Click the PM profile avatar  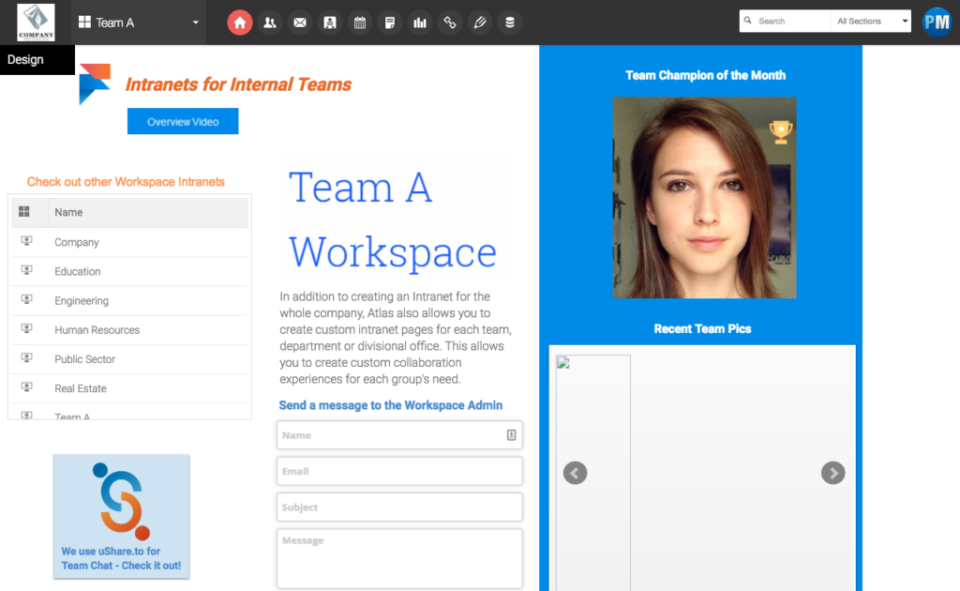(937, 21)
